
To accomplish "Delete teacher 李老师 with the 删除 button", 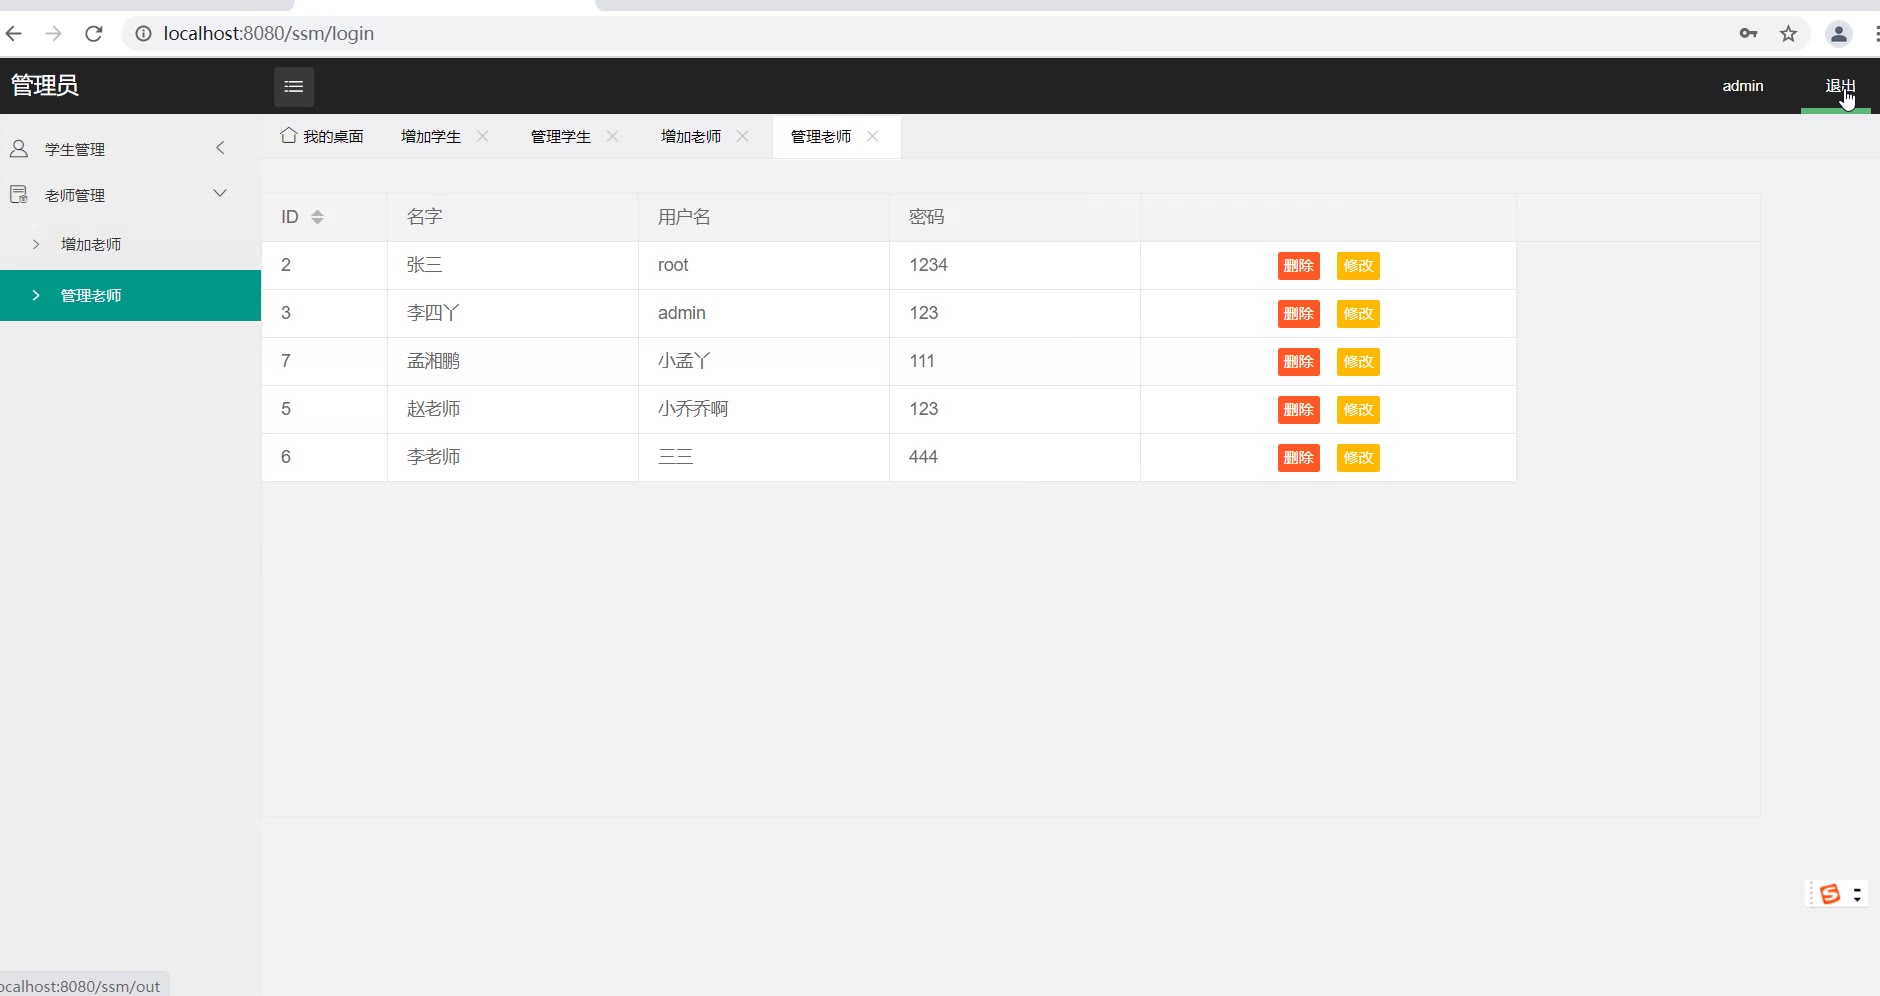I will coord(1299,458).
